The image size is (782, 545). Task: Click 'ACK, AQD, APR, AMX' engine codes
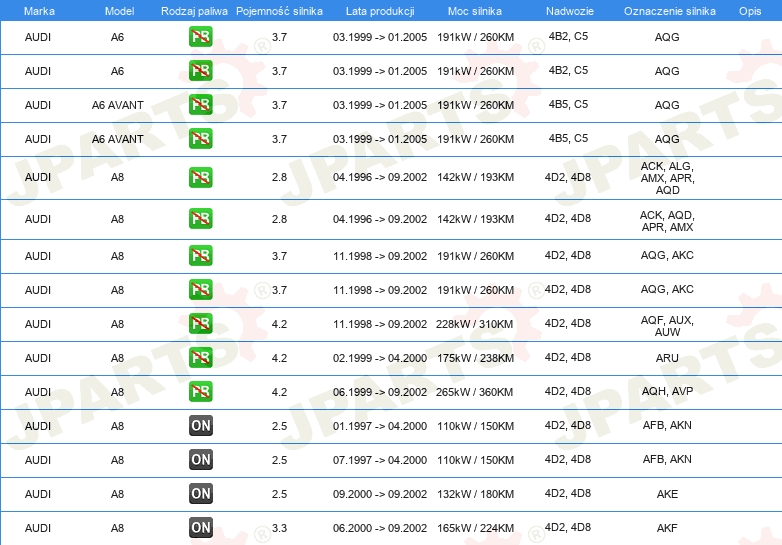[667, 221]
